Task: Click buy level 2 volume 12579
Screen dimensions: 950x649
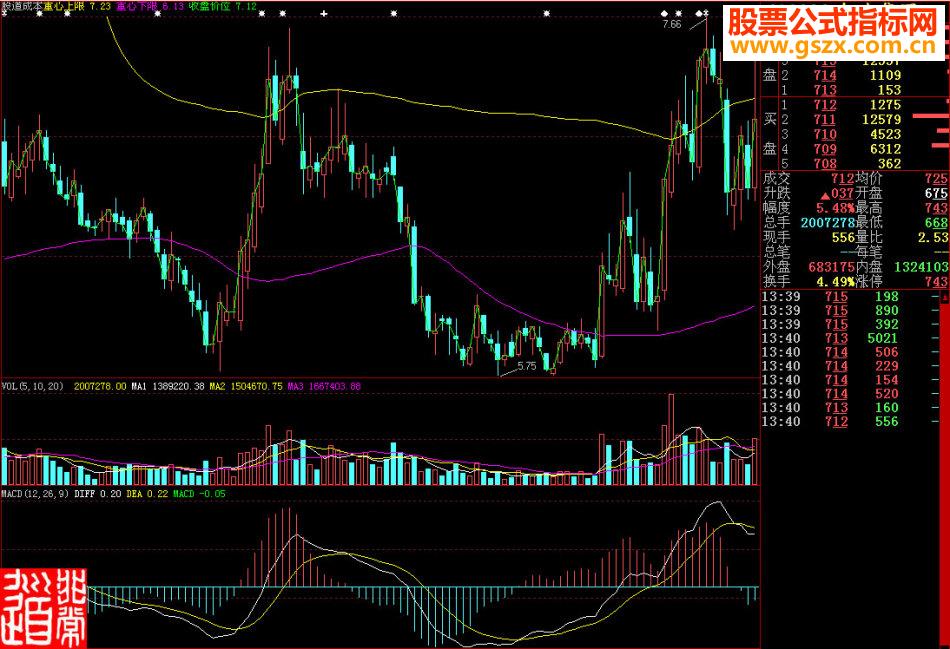Action: 882,119
